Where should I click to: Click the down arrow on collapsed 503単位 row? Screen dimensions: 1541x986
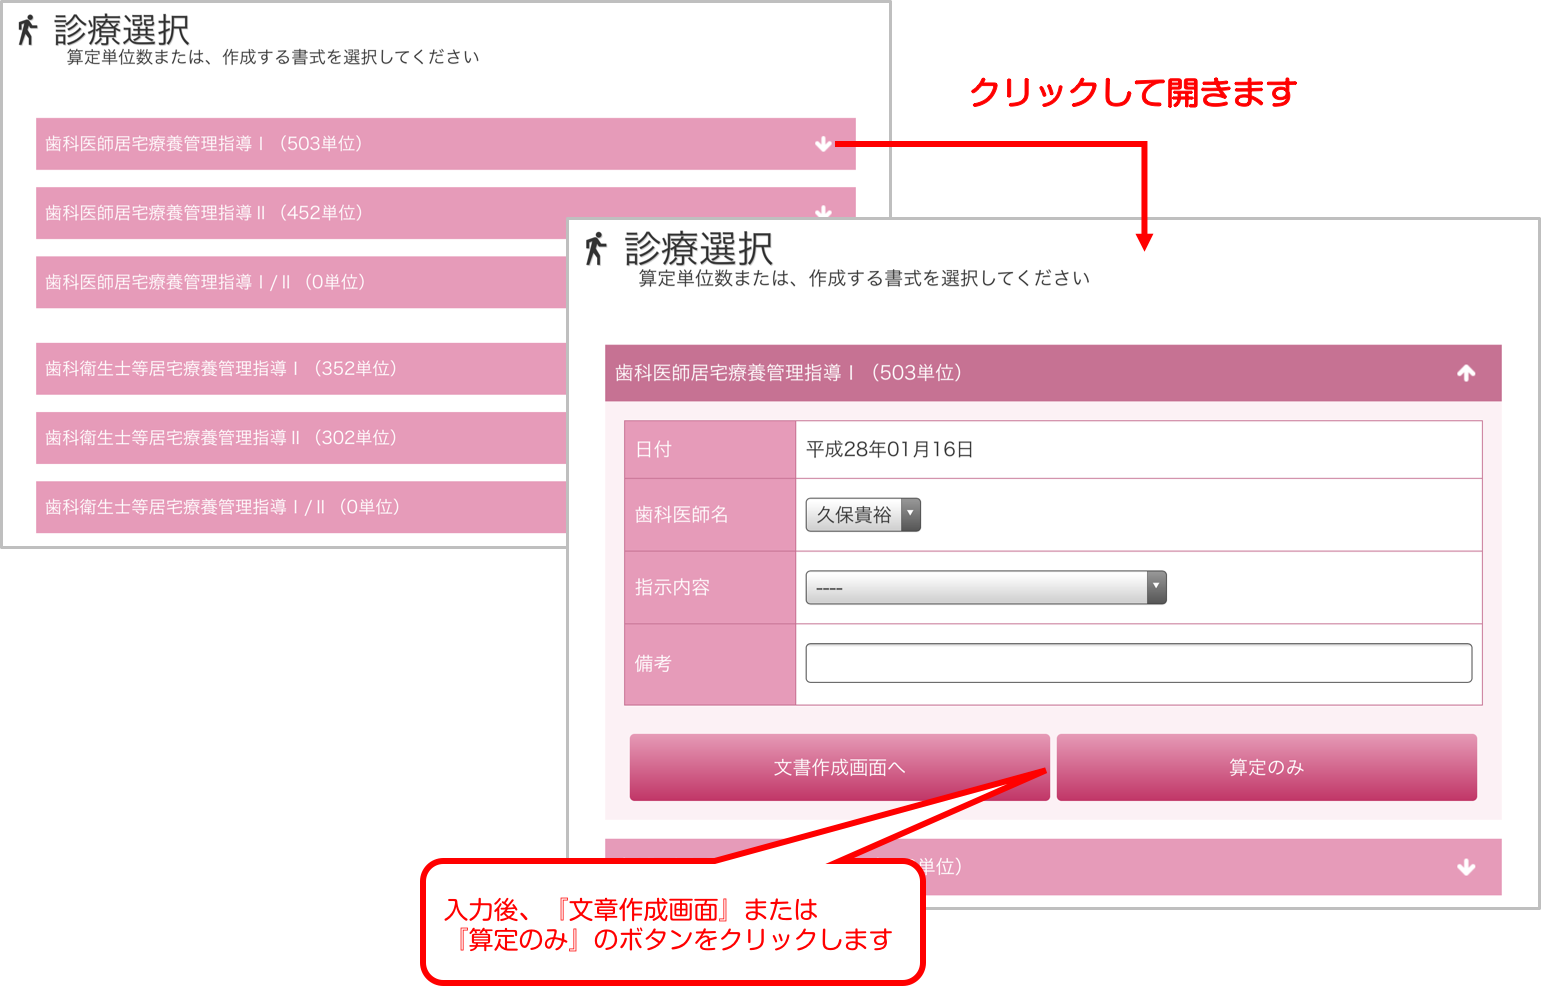822,144
